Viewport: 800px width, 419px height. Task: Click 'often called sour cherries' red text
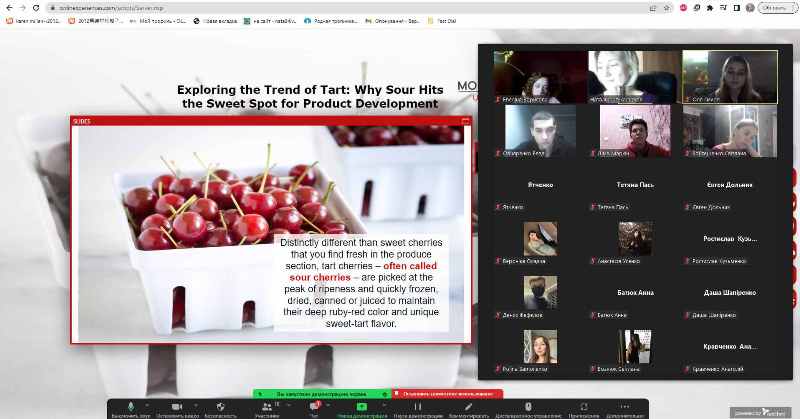point(363,272)
